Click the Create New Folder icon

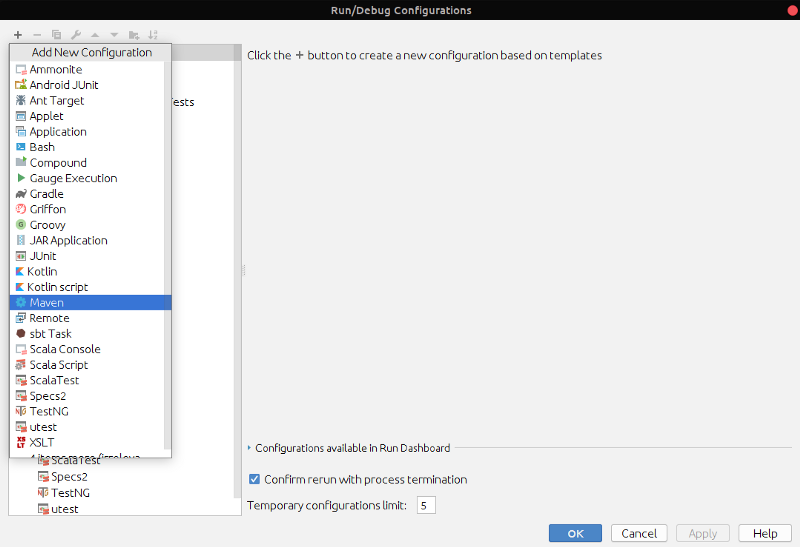(x=134, y=35)
